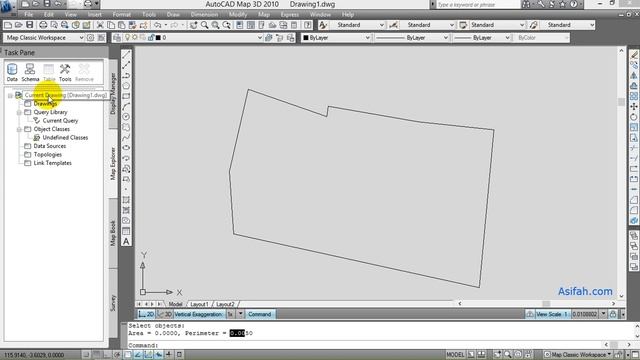
Task: Click the Plot (print) icon in the Standard toolbar
Action: [x=43, y=25]
